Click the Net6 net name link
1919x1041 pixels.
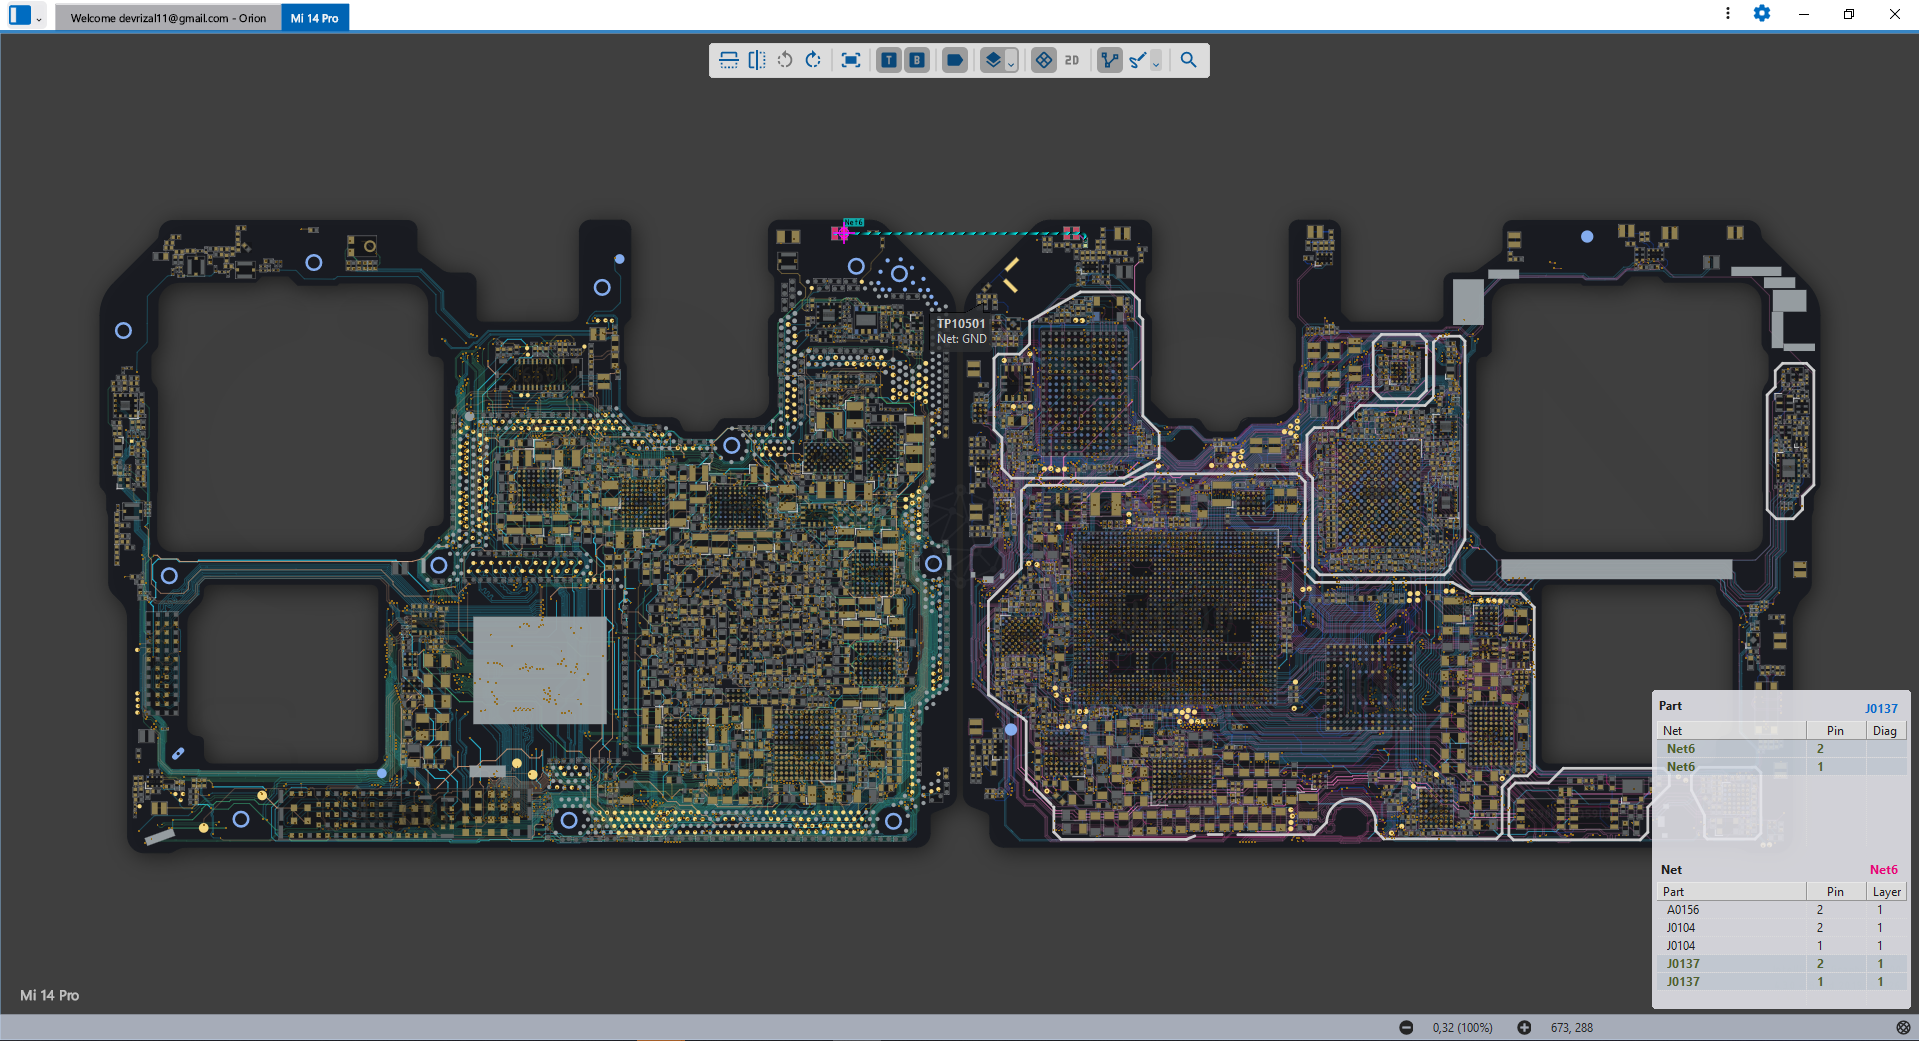tap(1884, 870)
